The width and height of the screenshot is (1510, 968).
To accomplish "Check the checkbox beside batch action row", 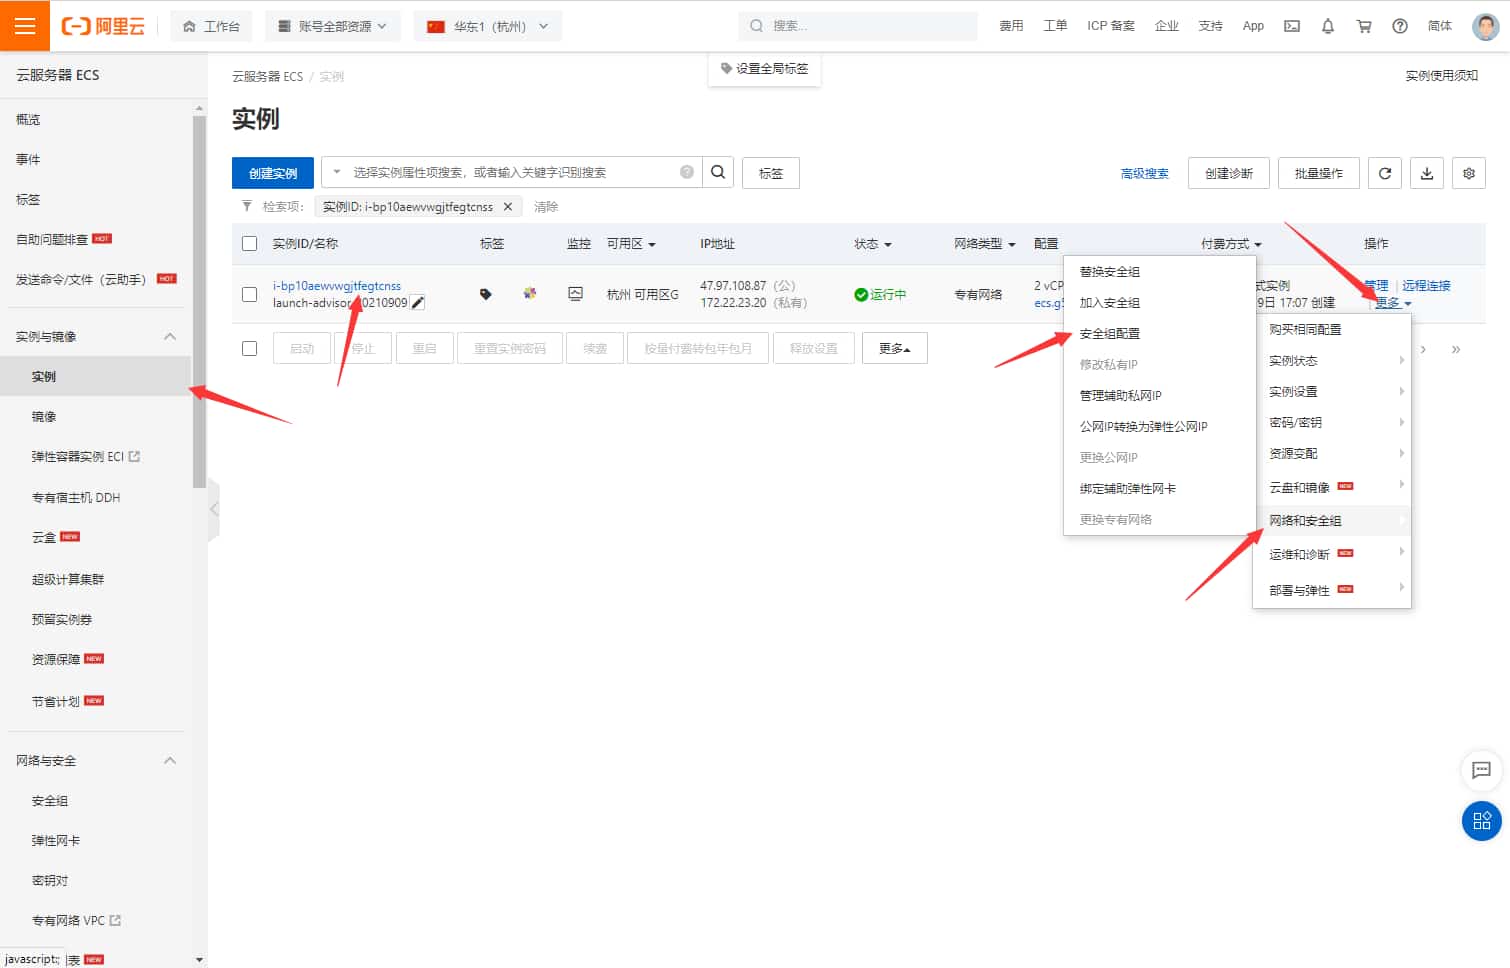I will click(x=249, y=347).
